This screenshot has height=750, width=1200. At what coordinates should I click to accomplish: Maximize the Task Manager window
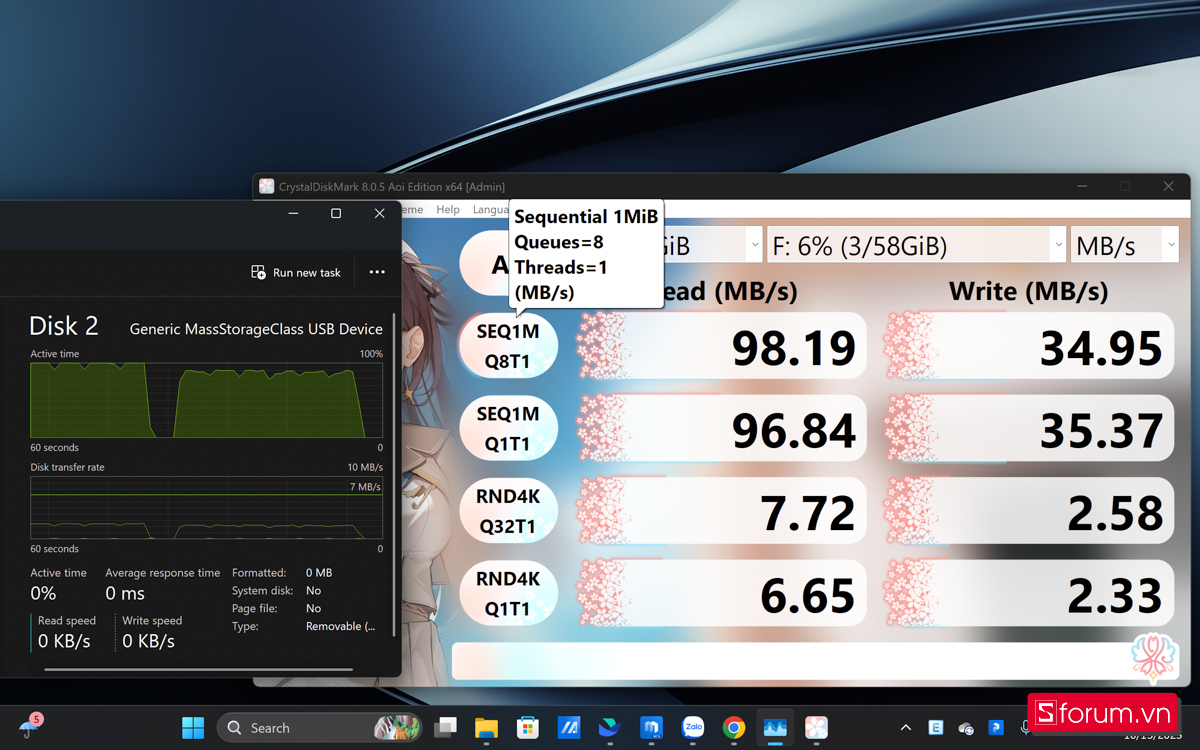[336, 213]
